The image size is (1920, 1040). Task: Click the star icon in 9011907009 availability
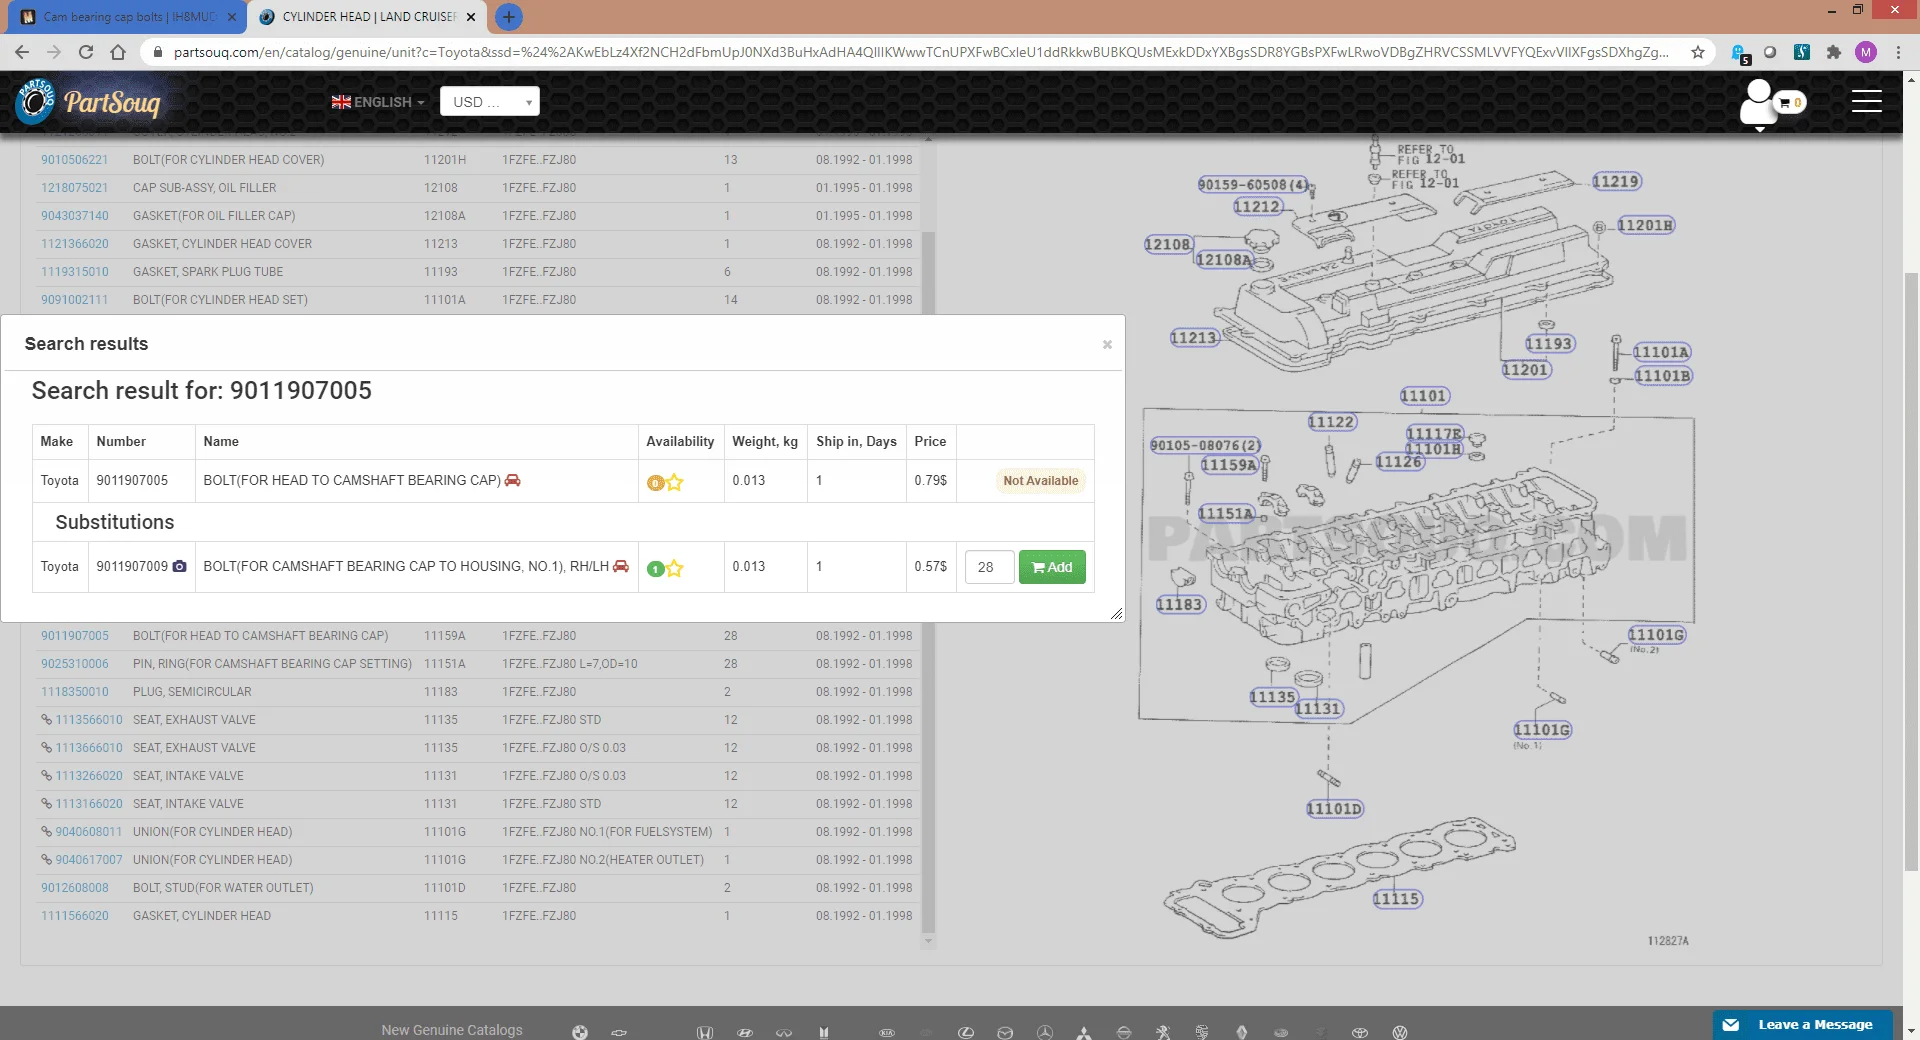point(675,568)
